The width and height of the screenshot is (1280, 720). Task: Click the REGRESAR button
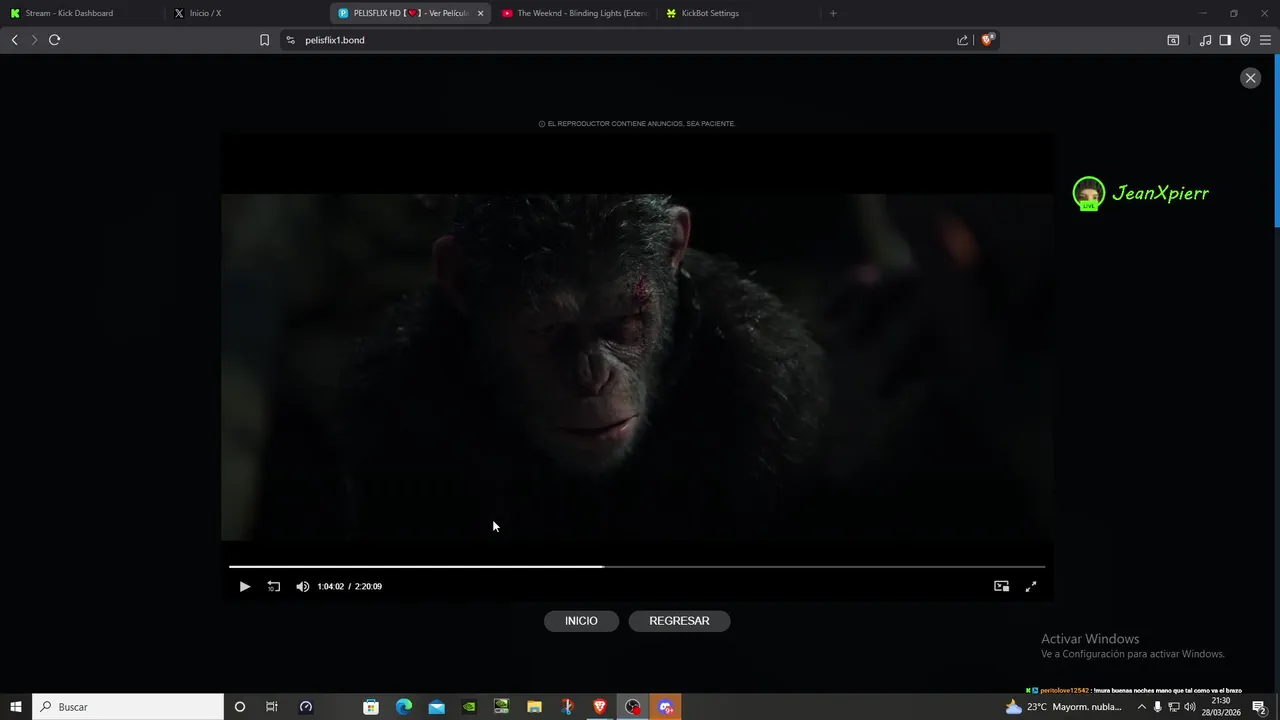point(679,621)
